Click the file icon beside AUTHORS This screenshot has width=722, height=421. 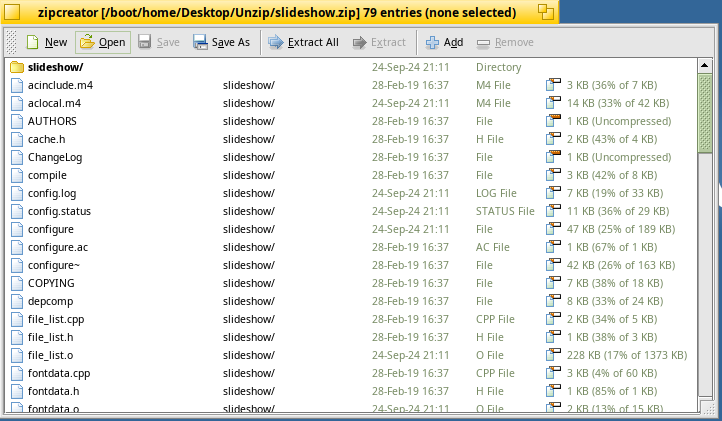point(17,121)
